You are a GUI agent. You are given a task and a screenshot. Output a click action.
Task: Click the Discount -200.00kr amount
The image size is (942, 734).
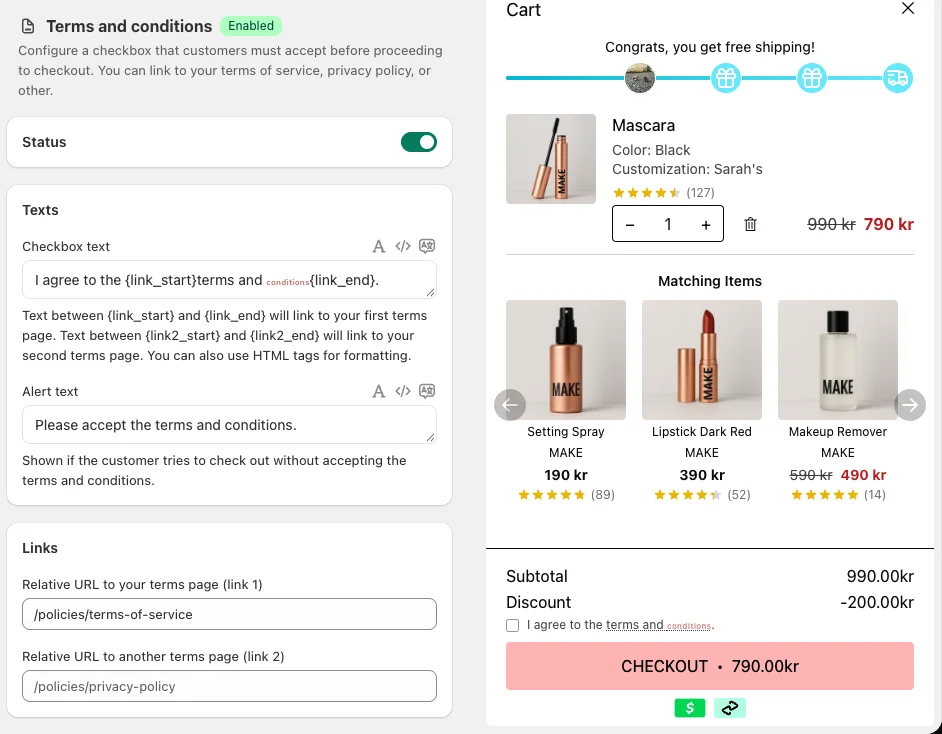pyautogui.click(x=877, y=602)
